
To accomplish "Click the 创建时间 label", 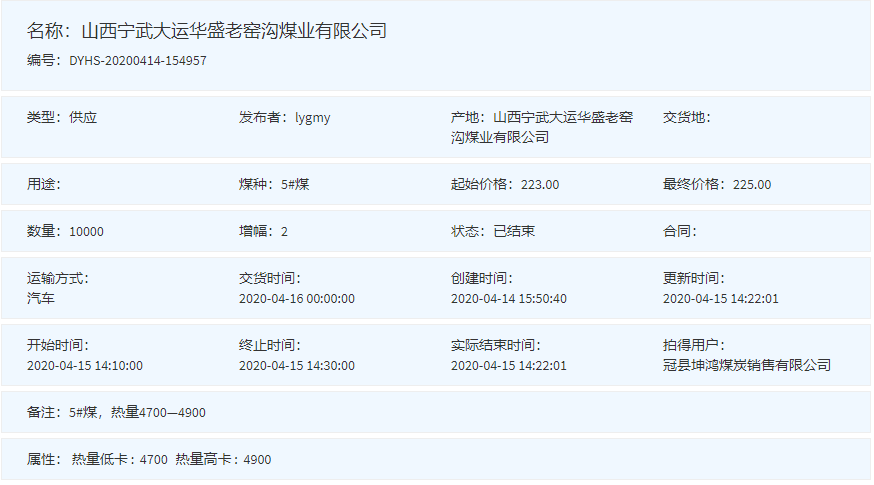I will click(482, 278).
